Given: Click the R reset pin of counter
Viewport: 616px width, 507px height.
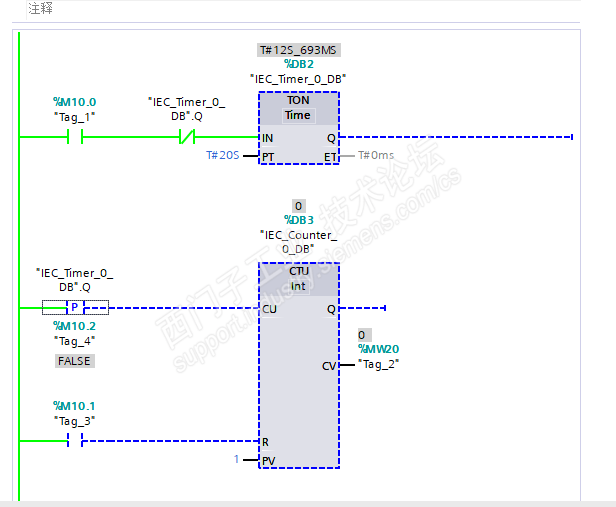Looking at the screenshot, I should [266, 443].
